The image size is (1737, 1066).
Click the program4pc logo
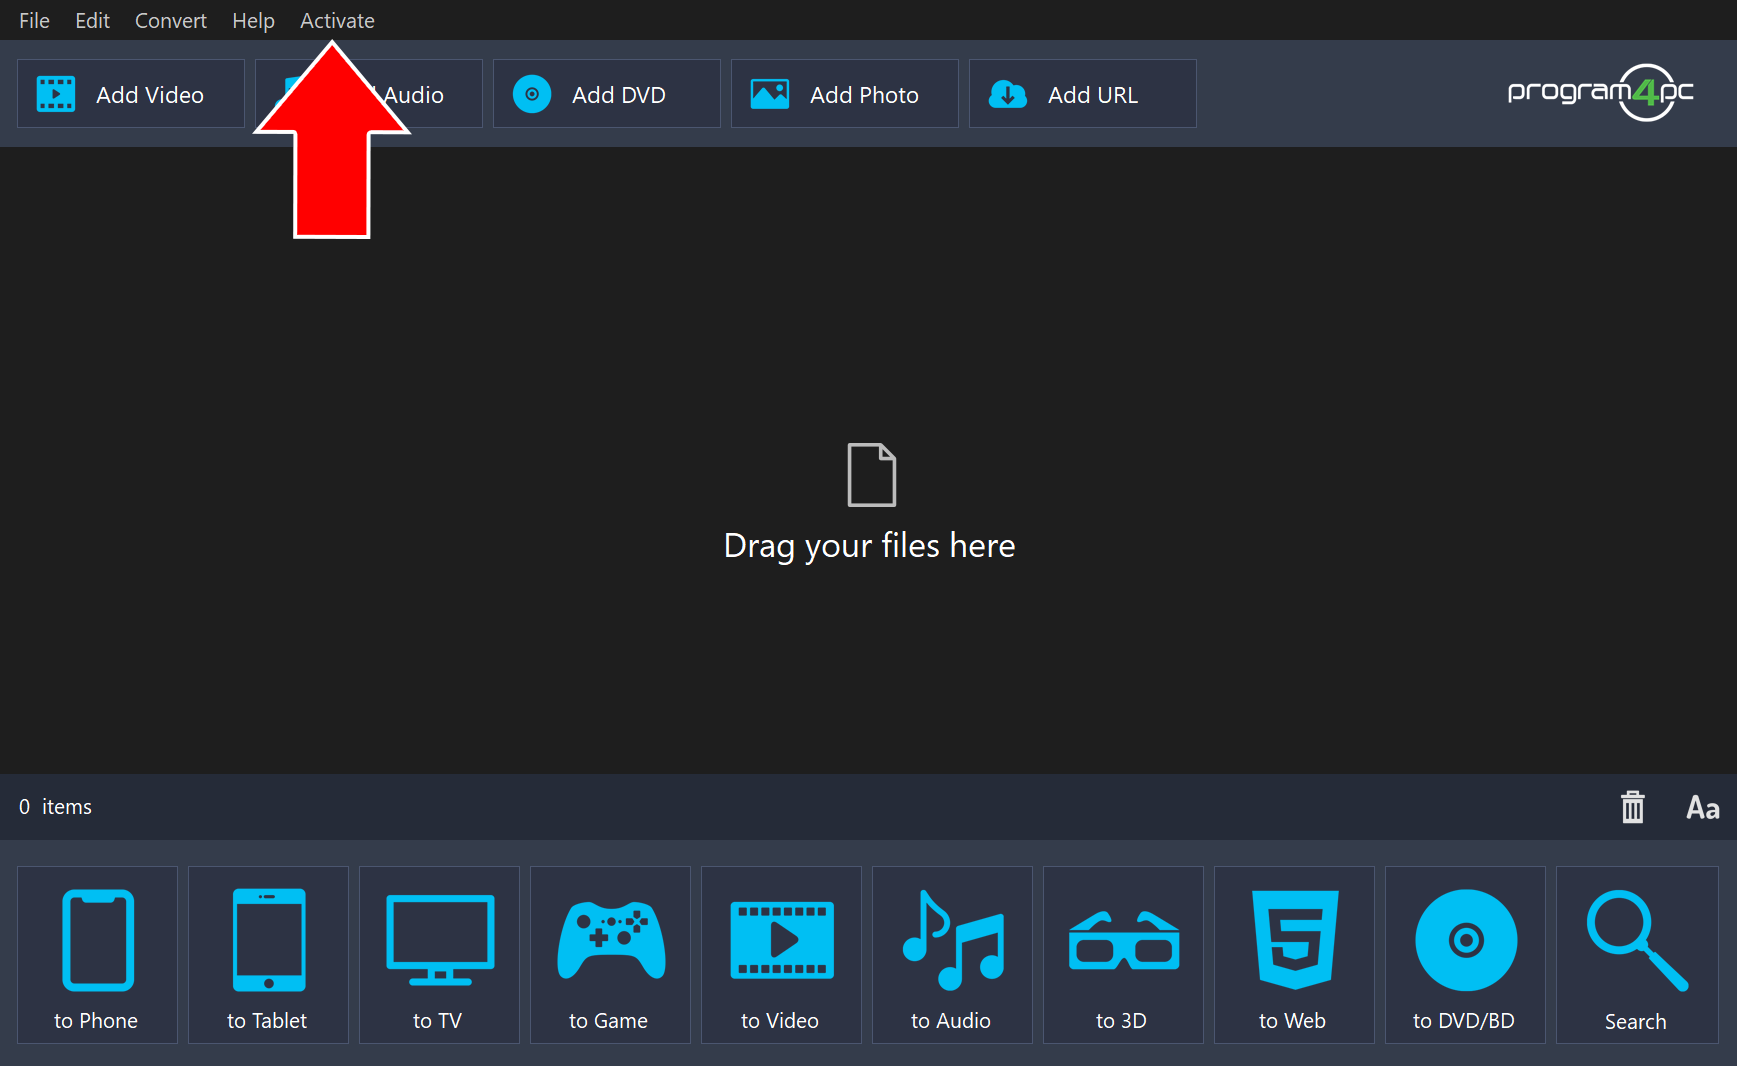click(x=1600, y=93)
